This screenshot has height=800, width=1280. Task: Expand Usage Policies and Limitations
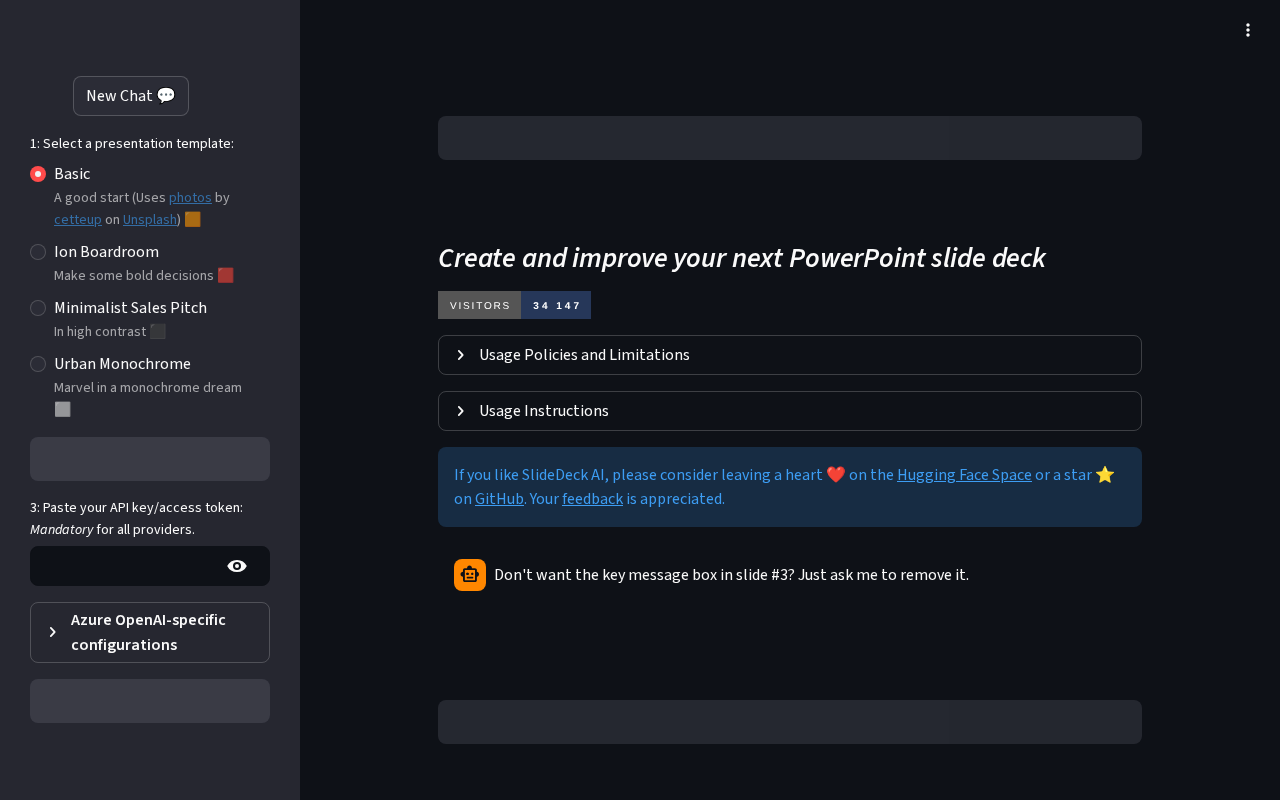coord(790,355)
